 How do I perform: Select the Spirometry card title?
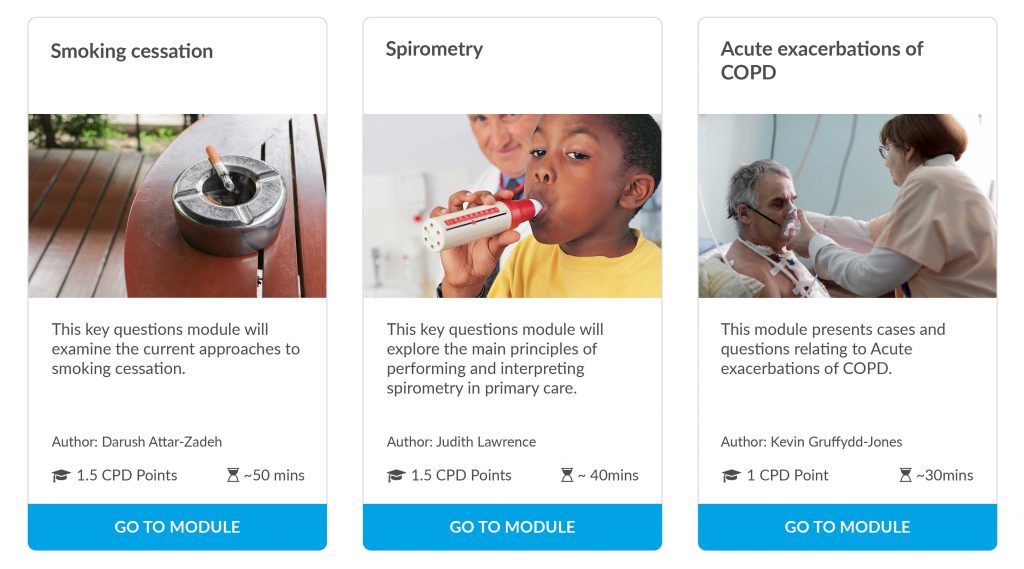point(434,50)
